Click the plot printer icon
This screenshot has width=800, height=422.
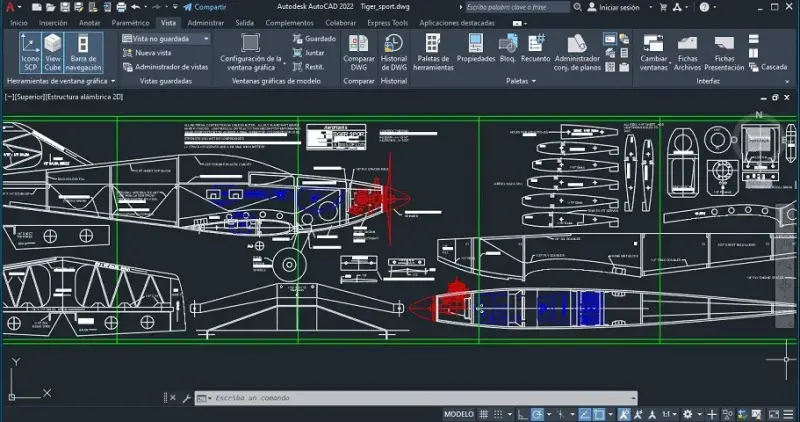(121, 7)
